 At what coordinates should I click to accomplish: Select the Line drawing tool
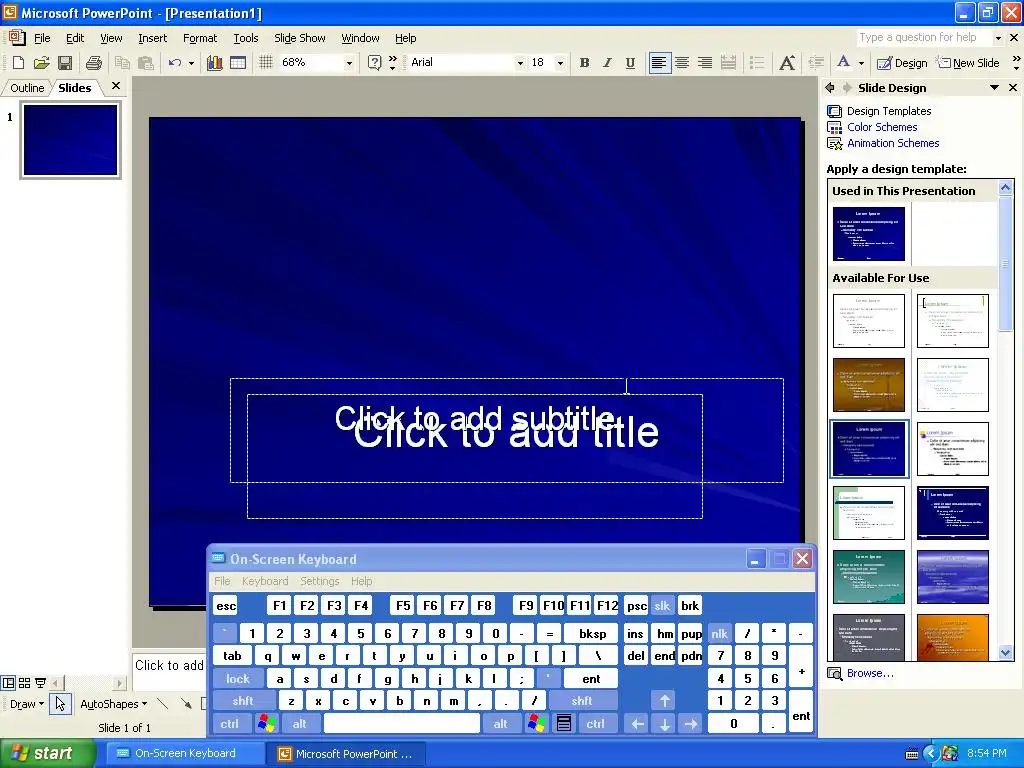tap(163, 704)
